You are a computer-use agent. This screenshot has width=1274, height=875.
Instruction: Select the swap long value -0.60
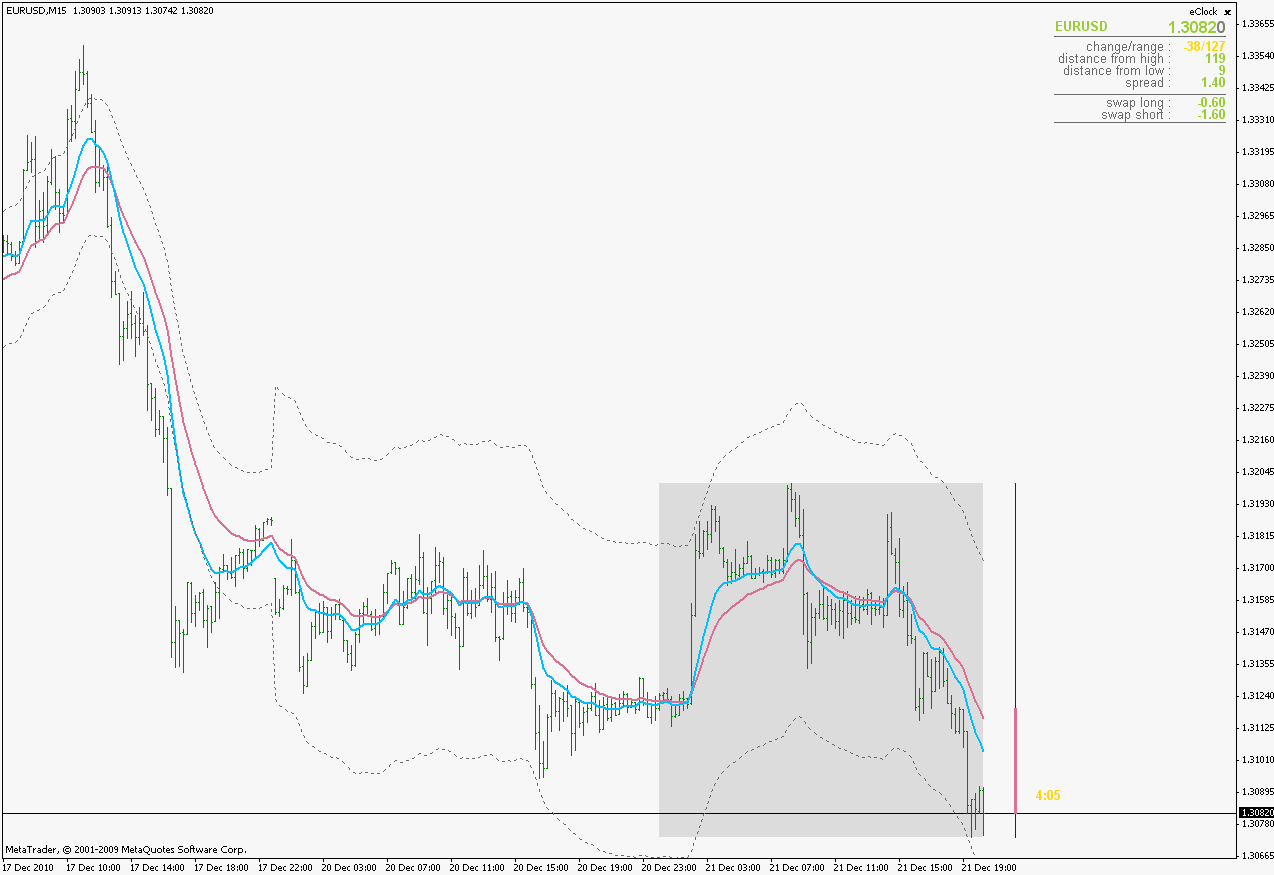pos(1211,103)
